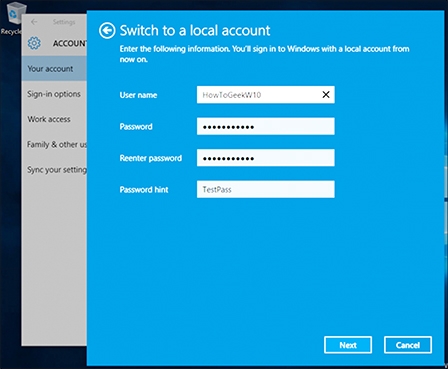
Task: Open Sync your settings in Settings
Action: pyautogui.click(x=54, y=170)
